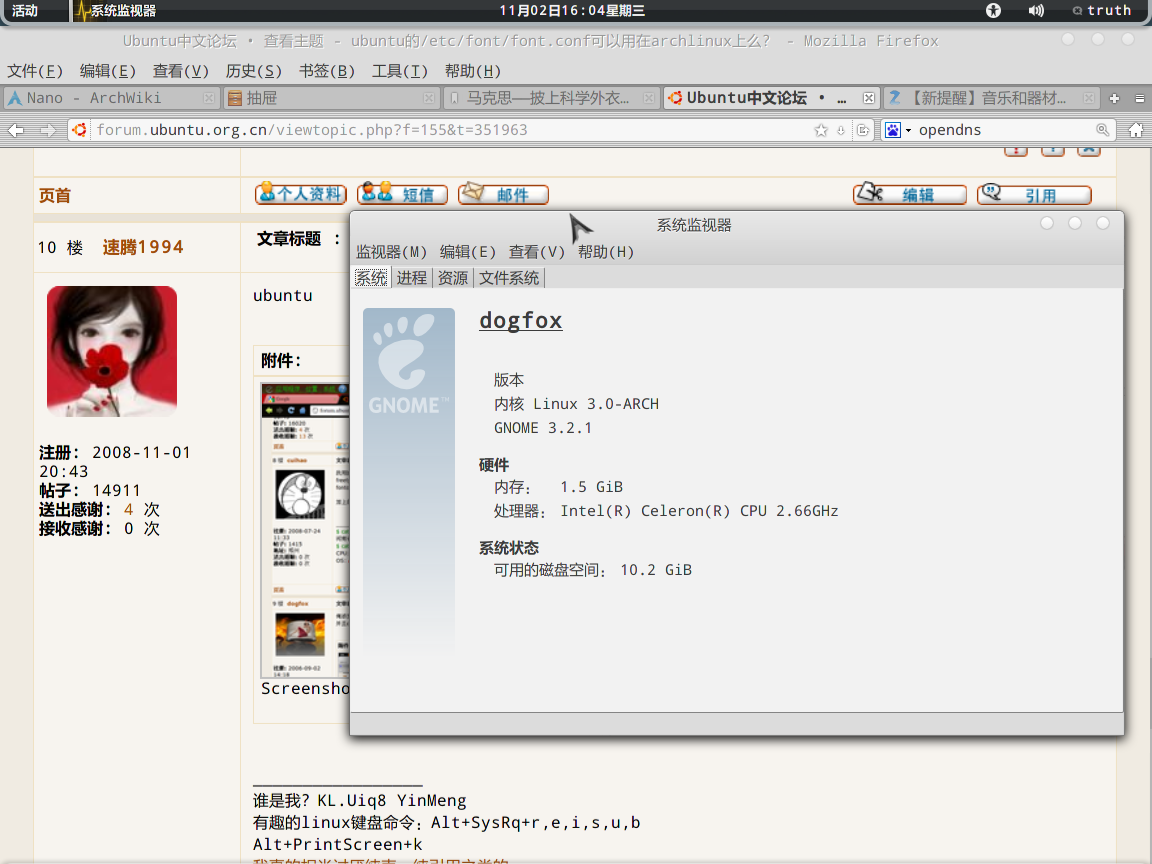Click the 送出感谢 count 4 link

pyautogui.click(x=129, y=510)
